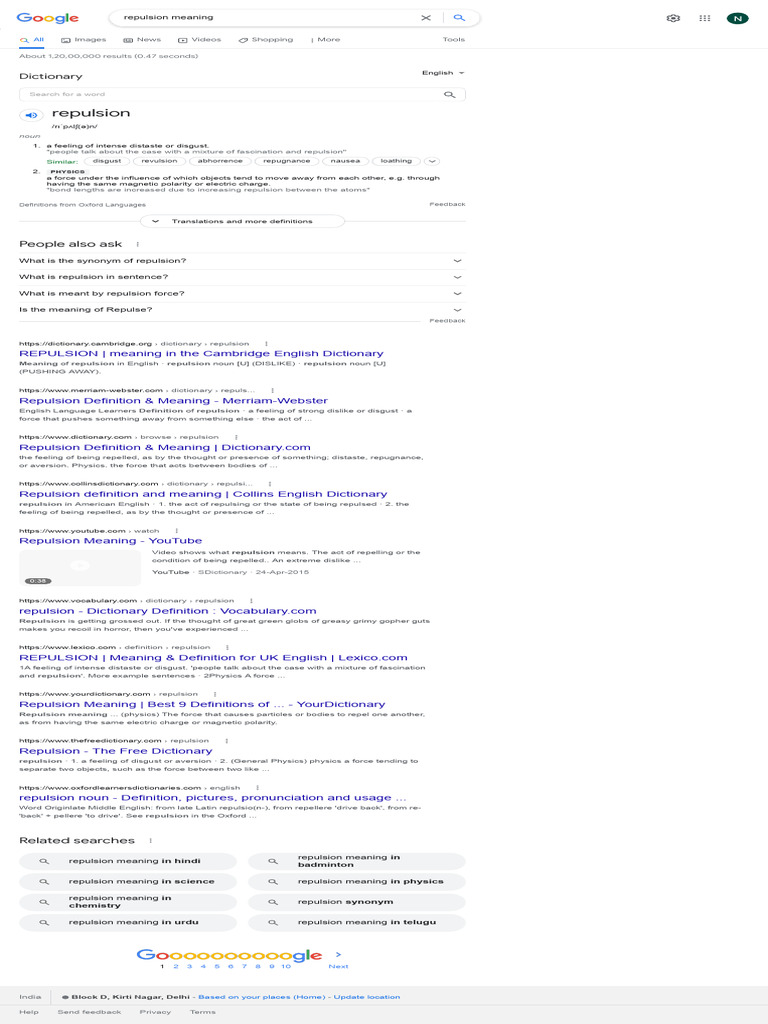
Task: Go to results page 2
Action: (176, 967)
